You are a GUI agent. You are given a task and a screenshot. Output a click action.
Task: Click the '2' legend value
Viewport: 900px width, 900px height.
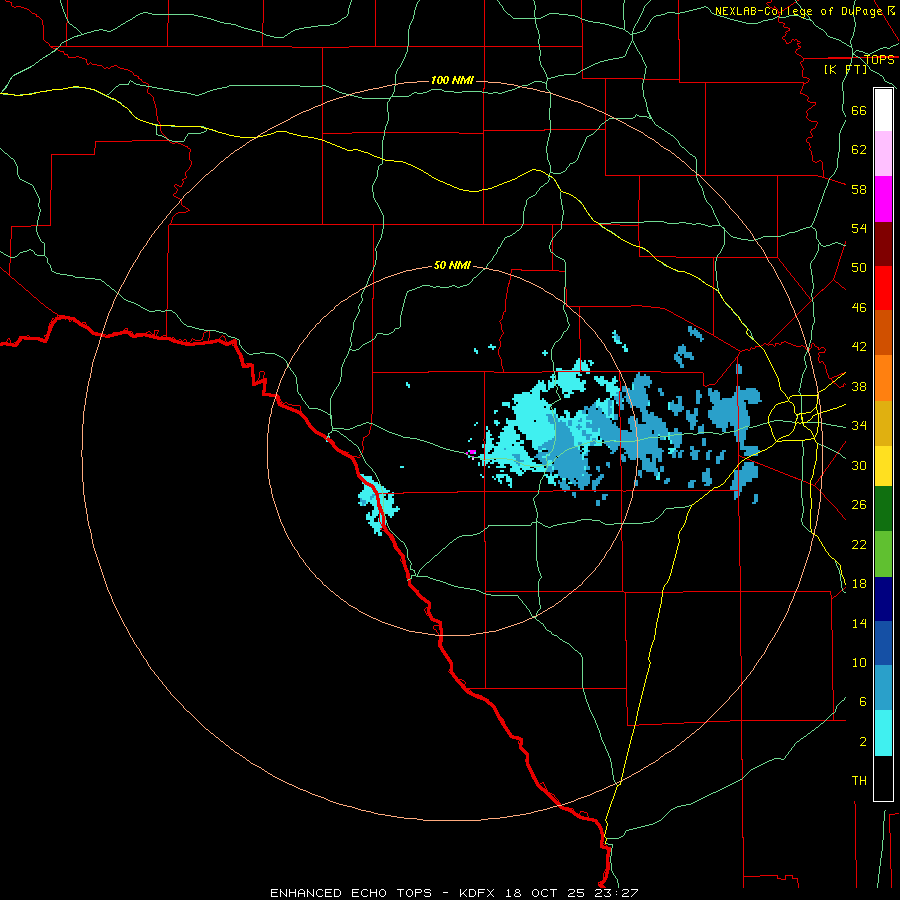pyautogui.click(x=863, y=742)
